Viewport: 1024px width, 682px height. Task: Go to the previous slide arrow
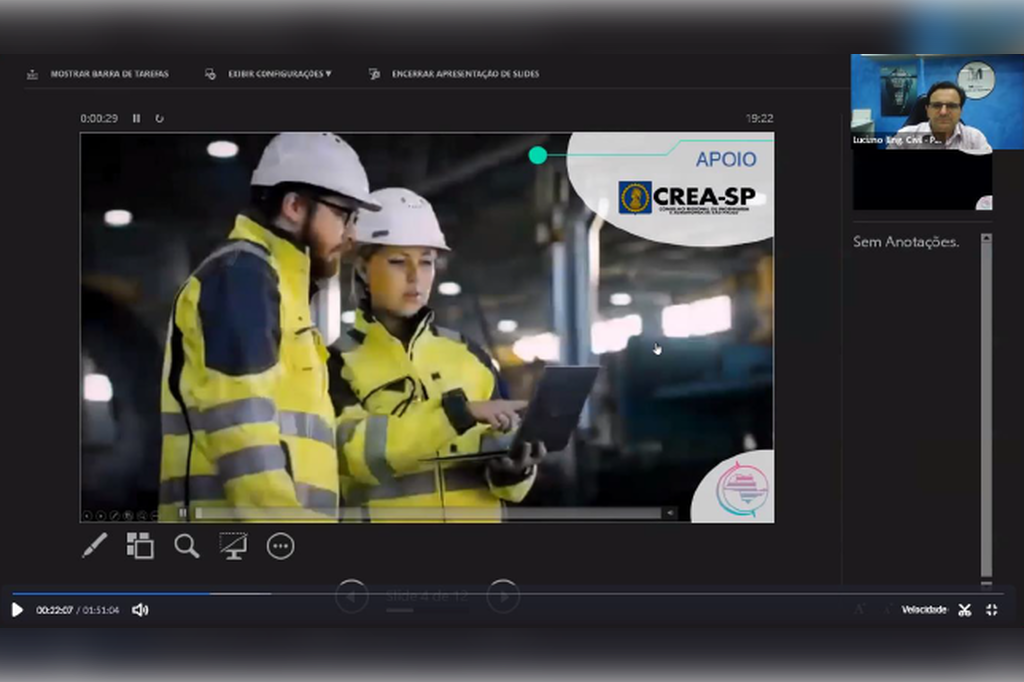[x=351, y=596]
